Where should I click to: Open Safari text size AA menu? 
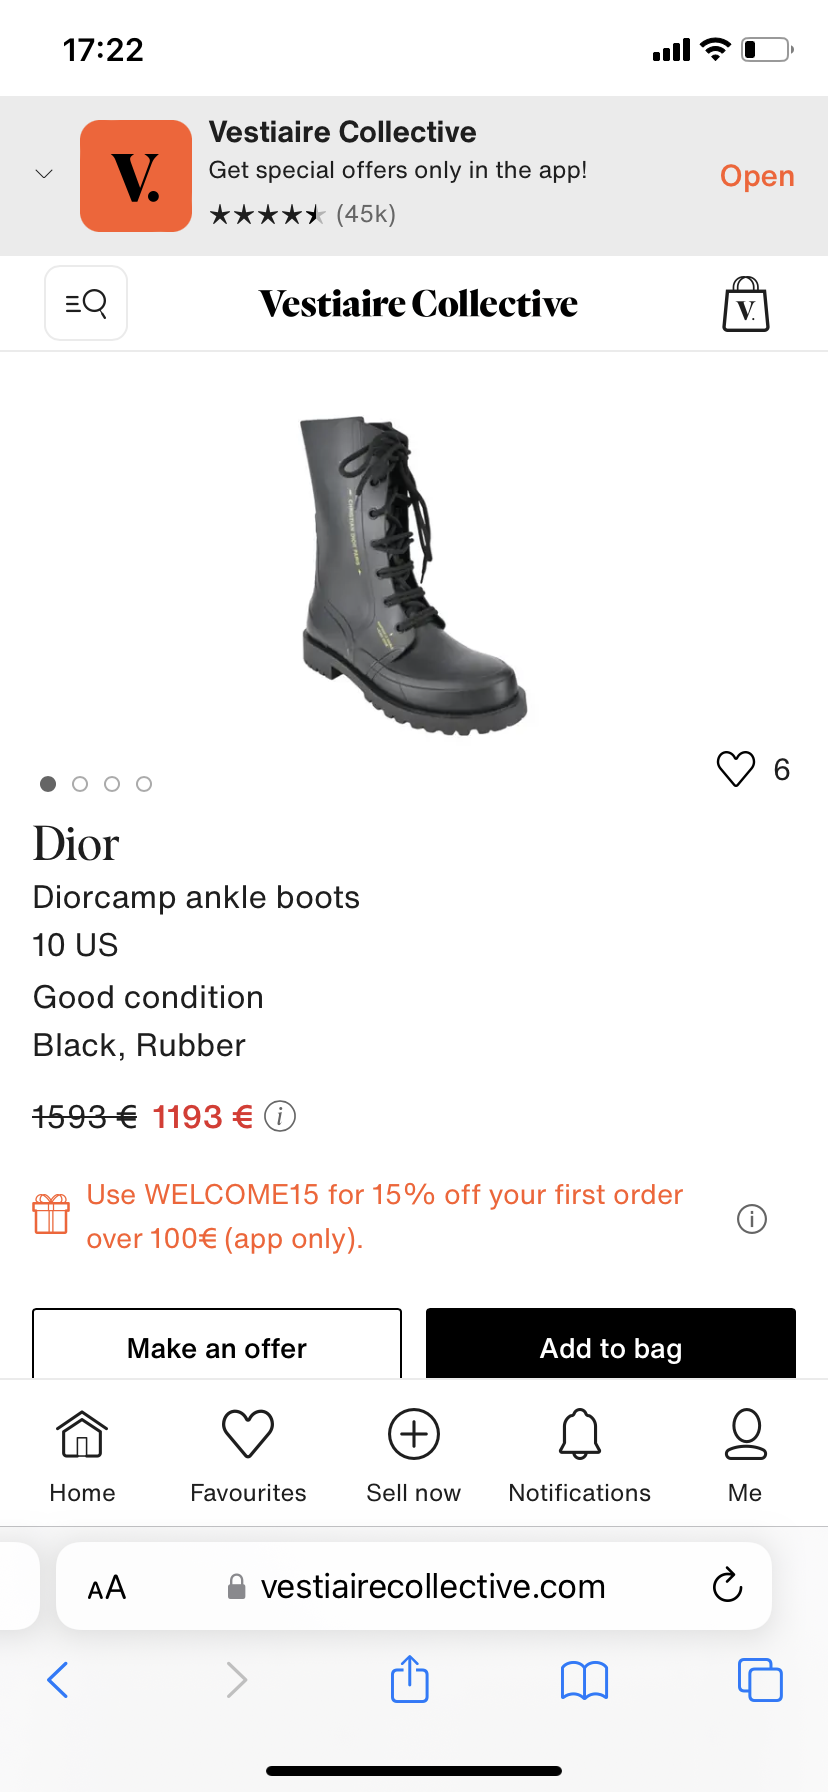(x=107, y=1587)
